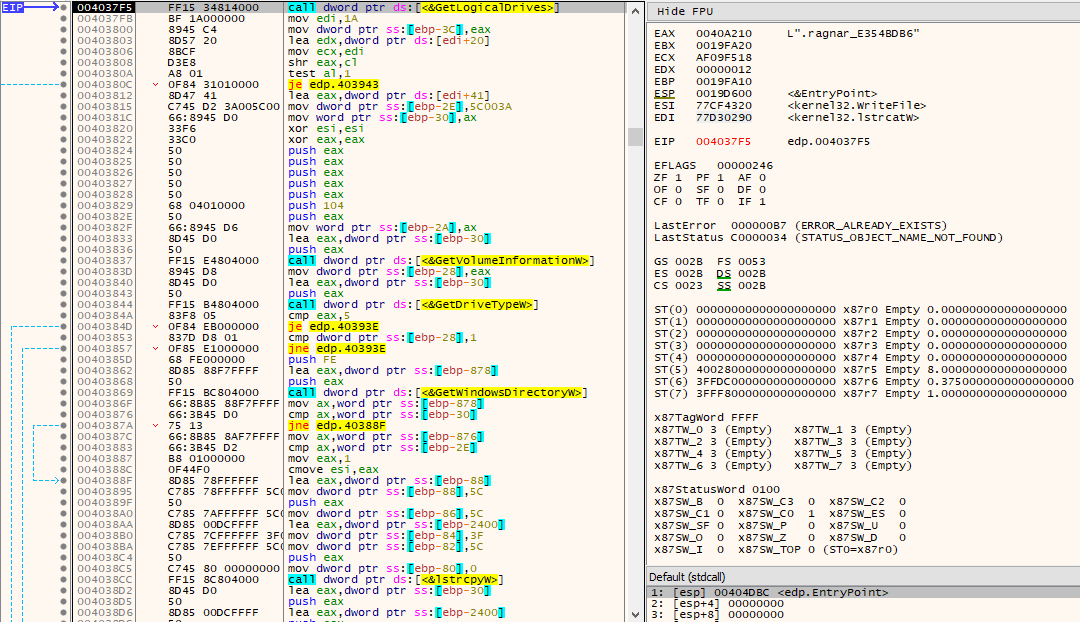Click the CF flag value
Screen dimensions: 1080x622
(679, 202)
